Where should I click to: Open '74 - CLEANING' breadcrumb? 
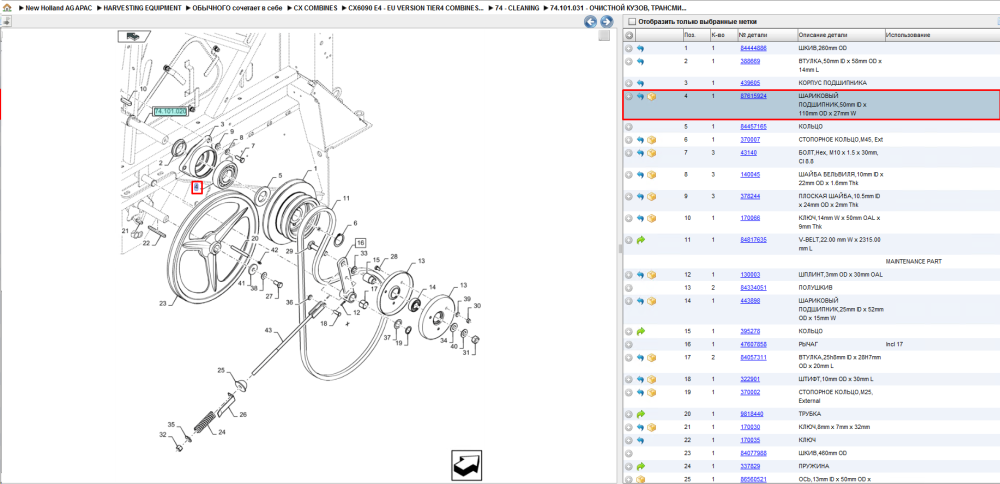click(x=518, y=8)
